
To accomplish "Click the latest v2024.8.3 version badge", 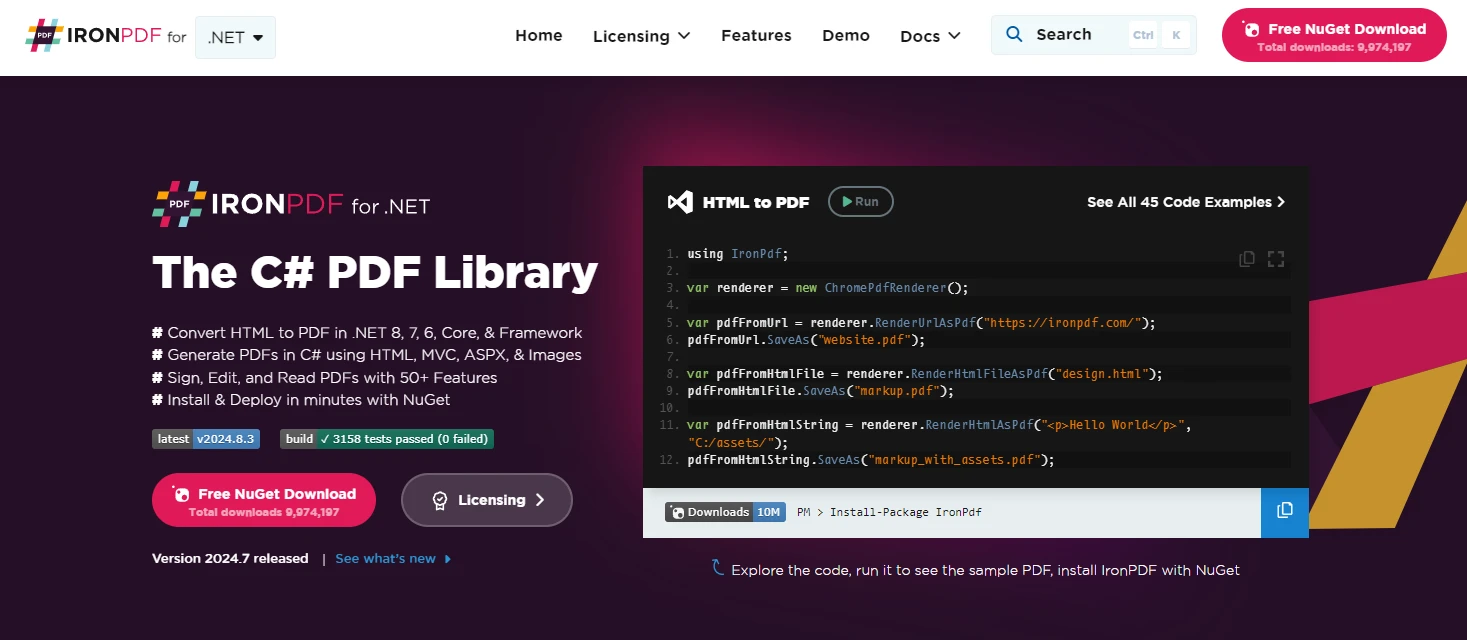I will [206, 439].
